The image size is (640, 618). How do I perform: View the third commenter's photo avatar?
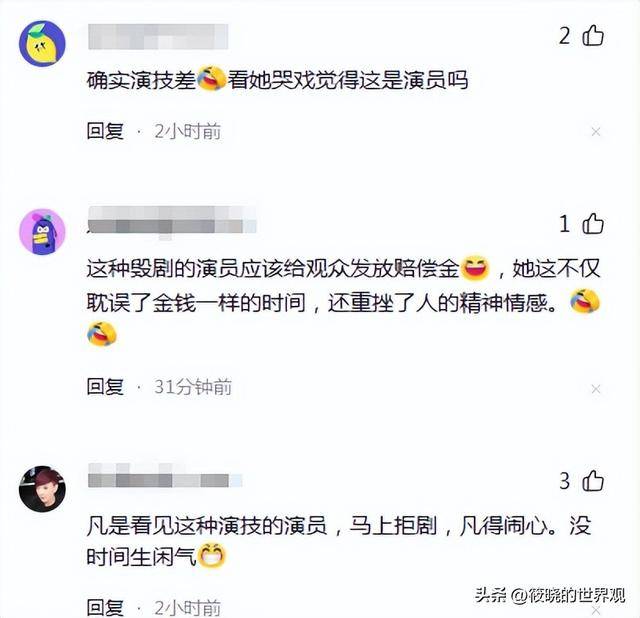[x=42, y=489]
